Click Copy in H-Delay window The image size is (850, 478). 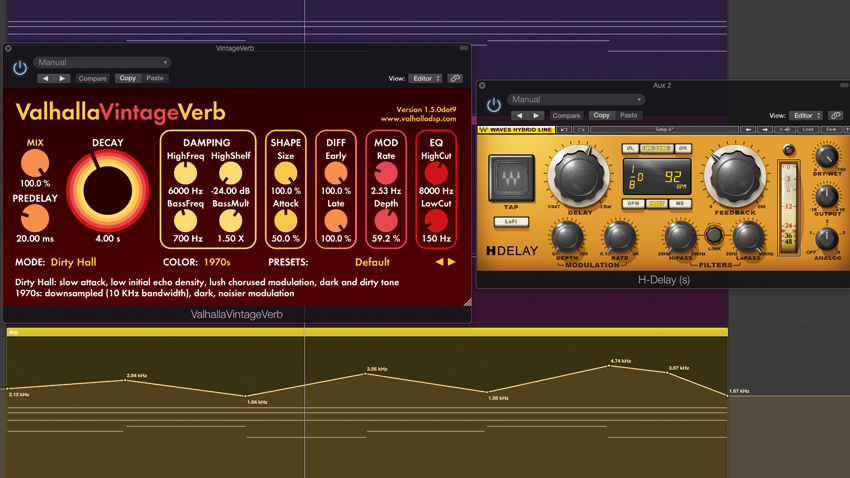602,115
